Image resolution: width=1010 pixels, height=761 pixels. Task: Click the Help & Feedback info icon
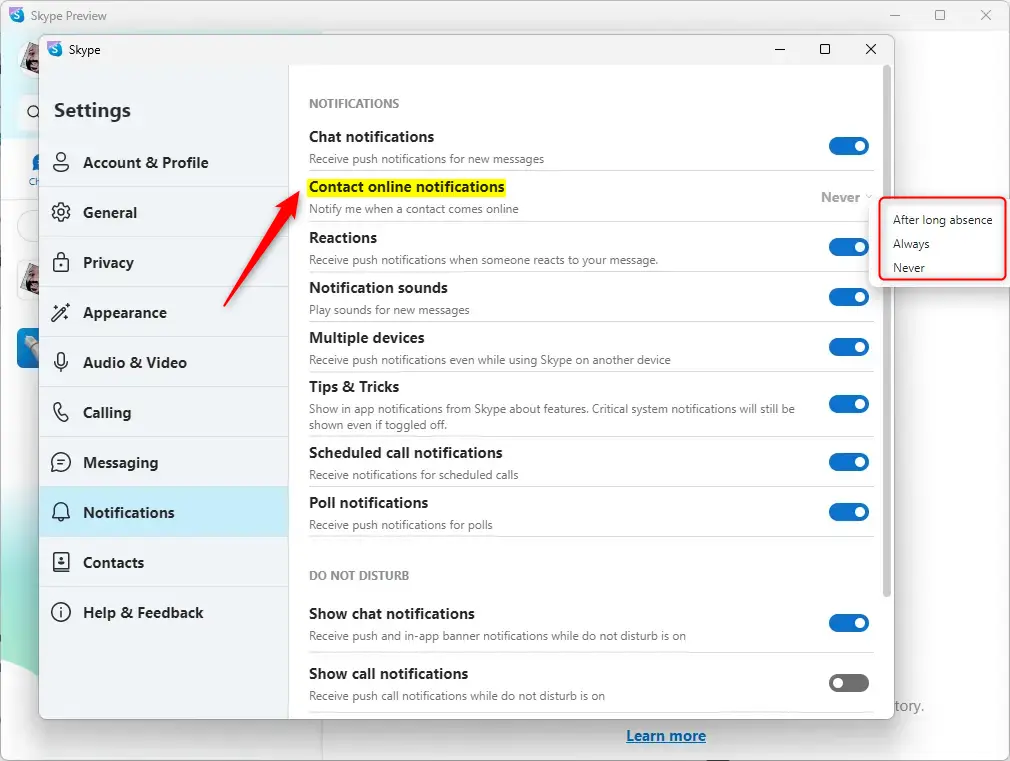pyautogui.click(x=61, y=612)
